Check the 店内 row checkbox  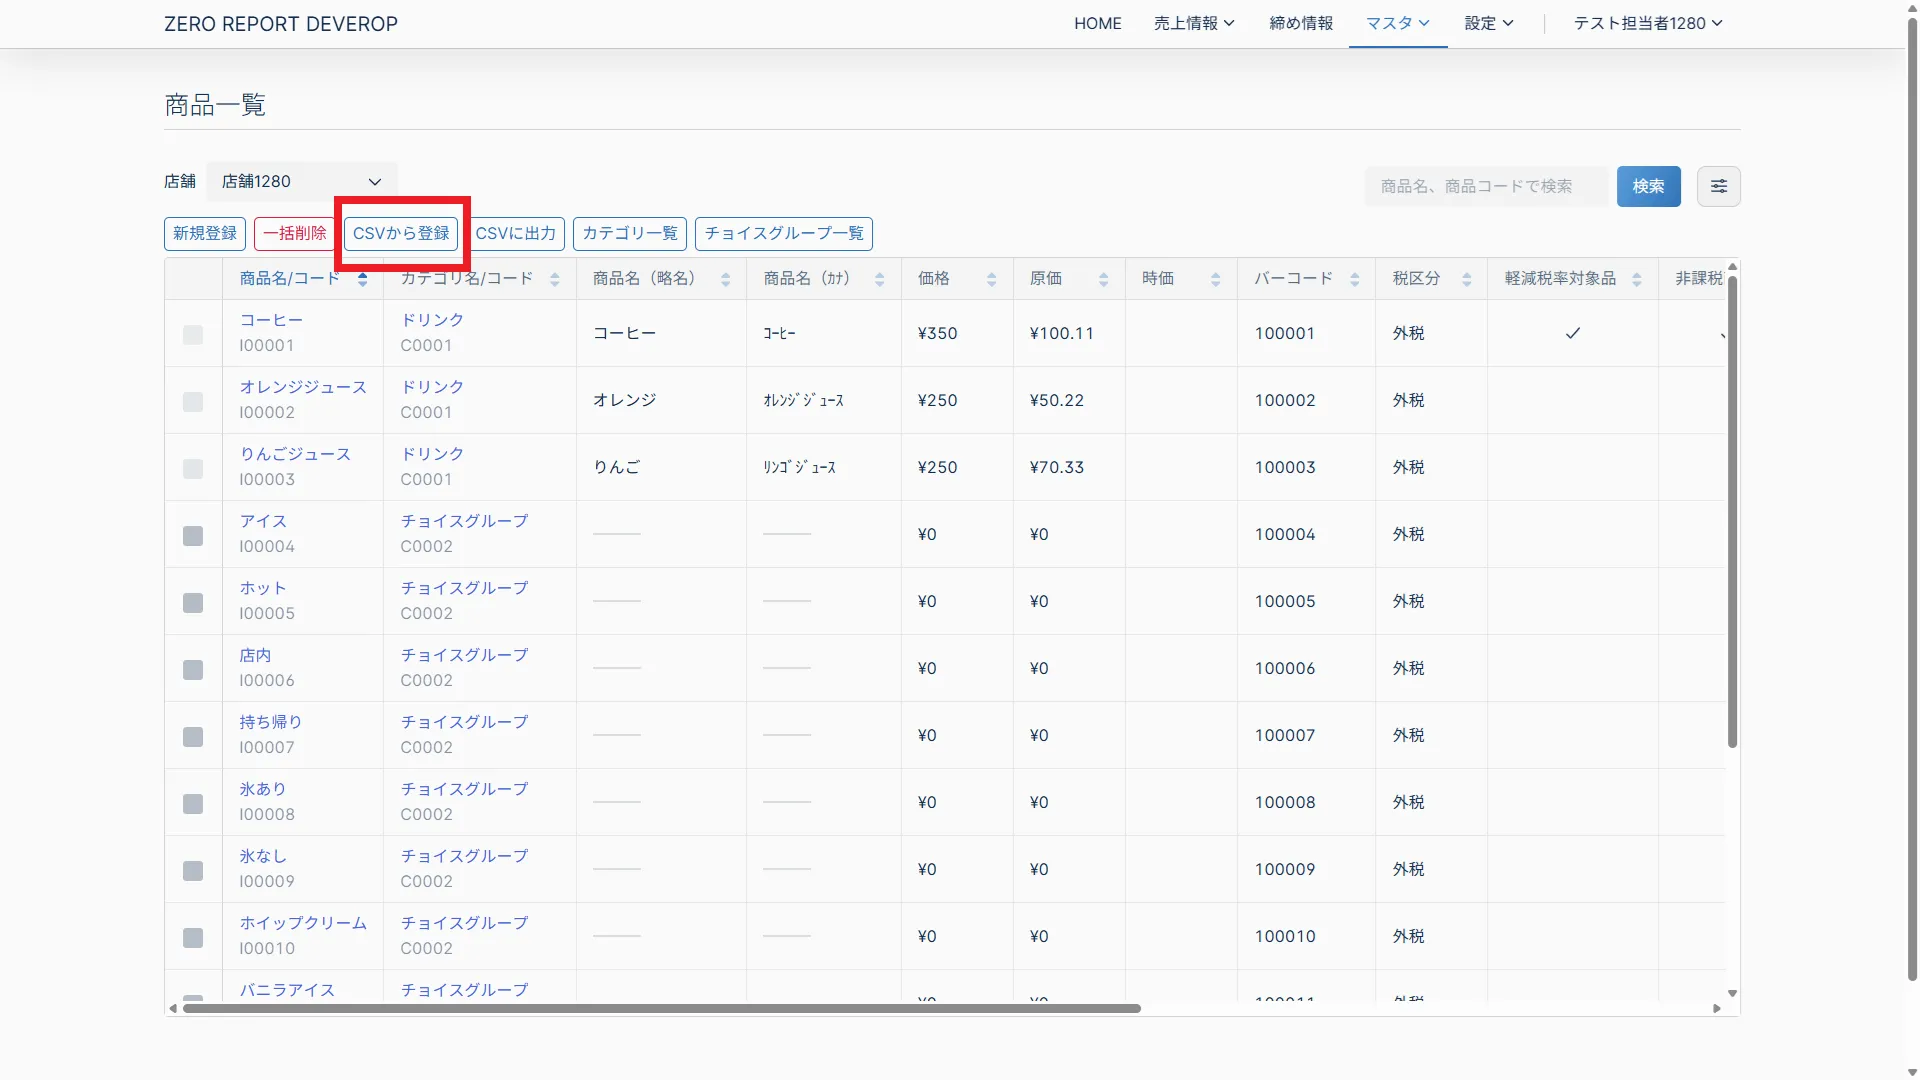tap(193, 669)
